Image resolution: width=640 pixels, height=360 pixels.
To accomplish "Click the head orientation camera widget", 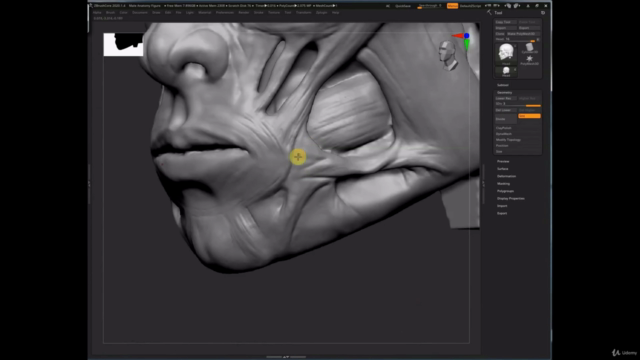I will coord(448,56).
